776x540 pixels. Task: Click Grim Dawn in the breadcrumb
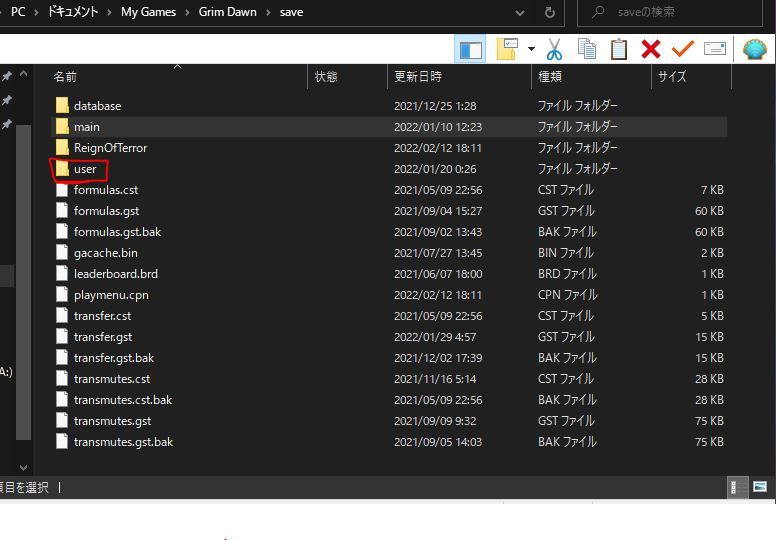[227, 12]
